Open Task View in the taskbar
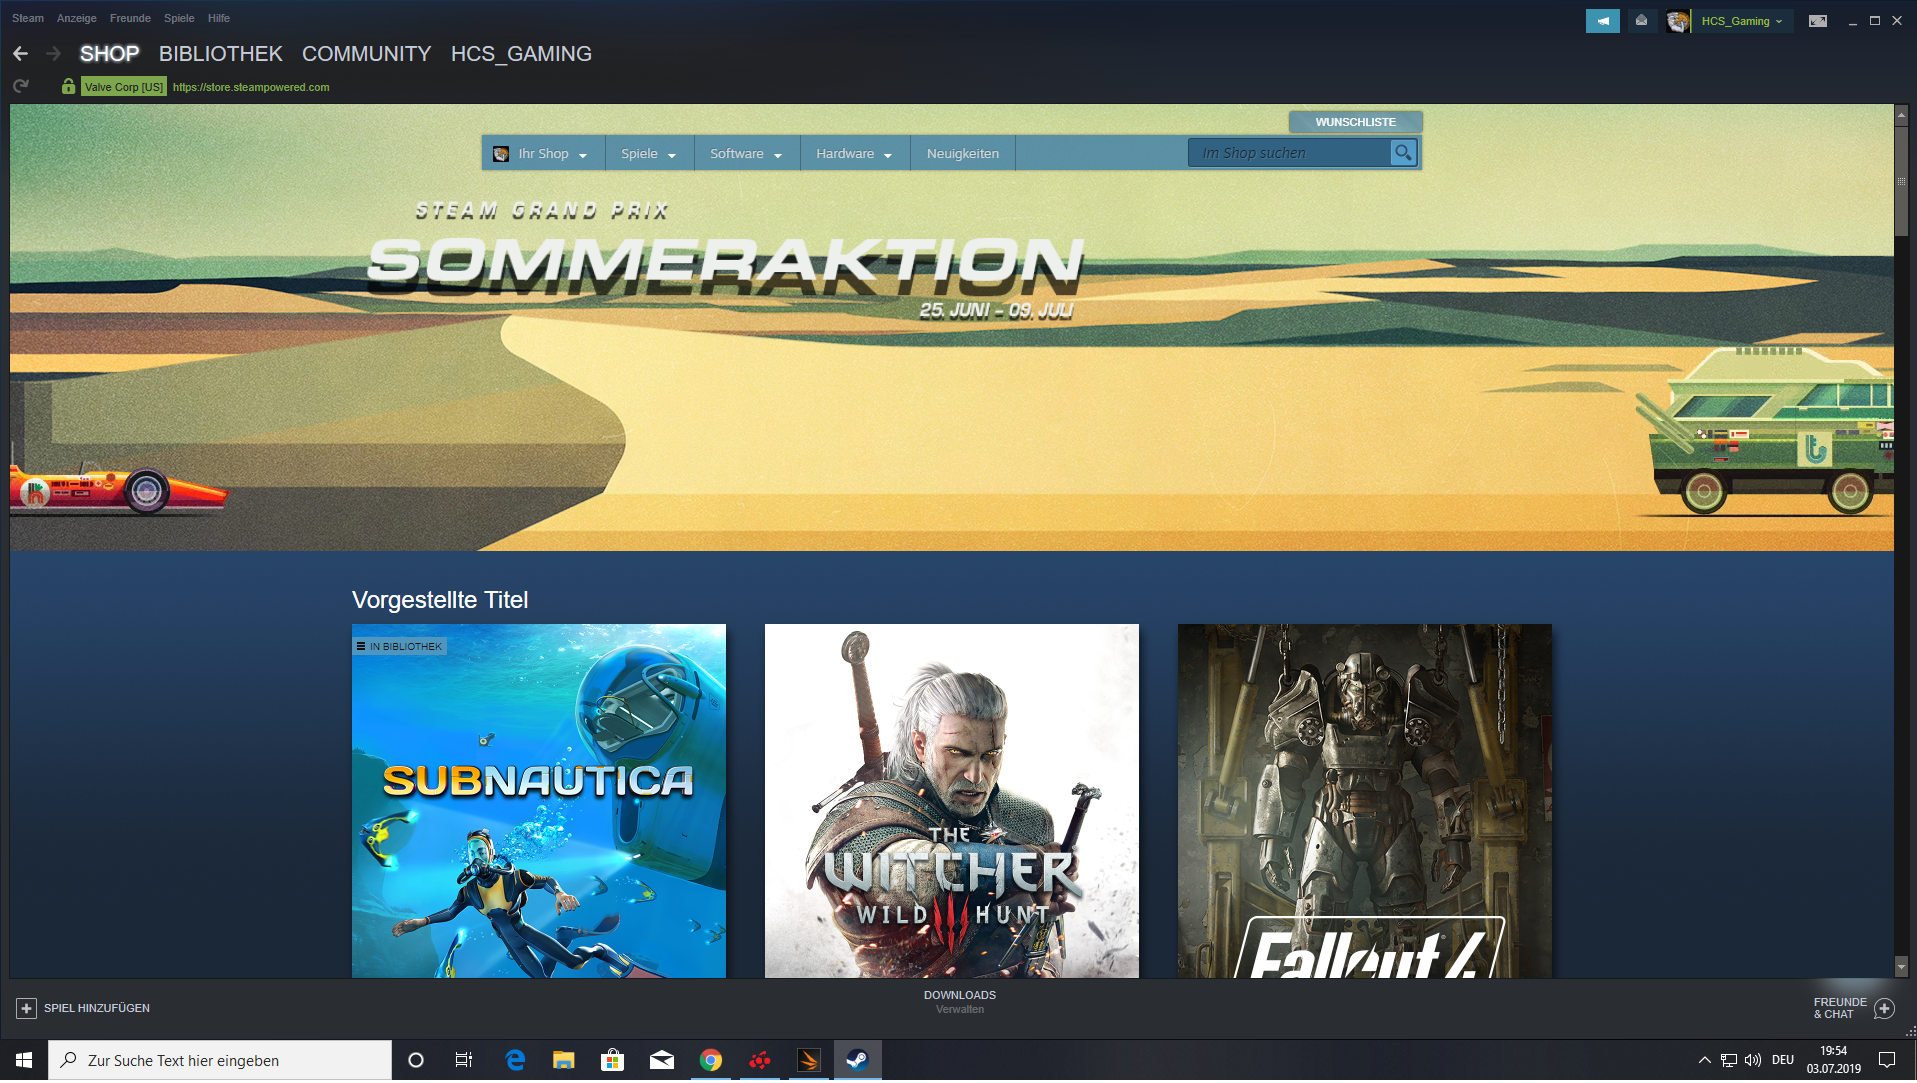 (x=464, y=1061)
